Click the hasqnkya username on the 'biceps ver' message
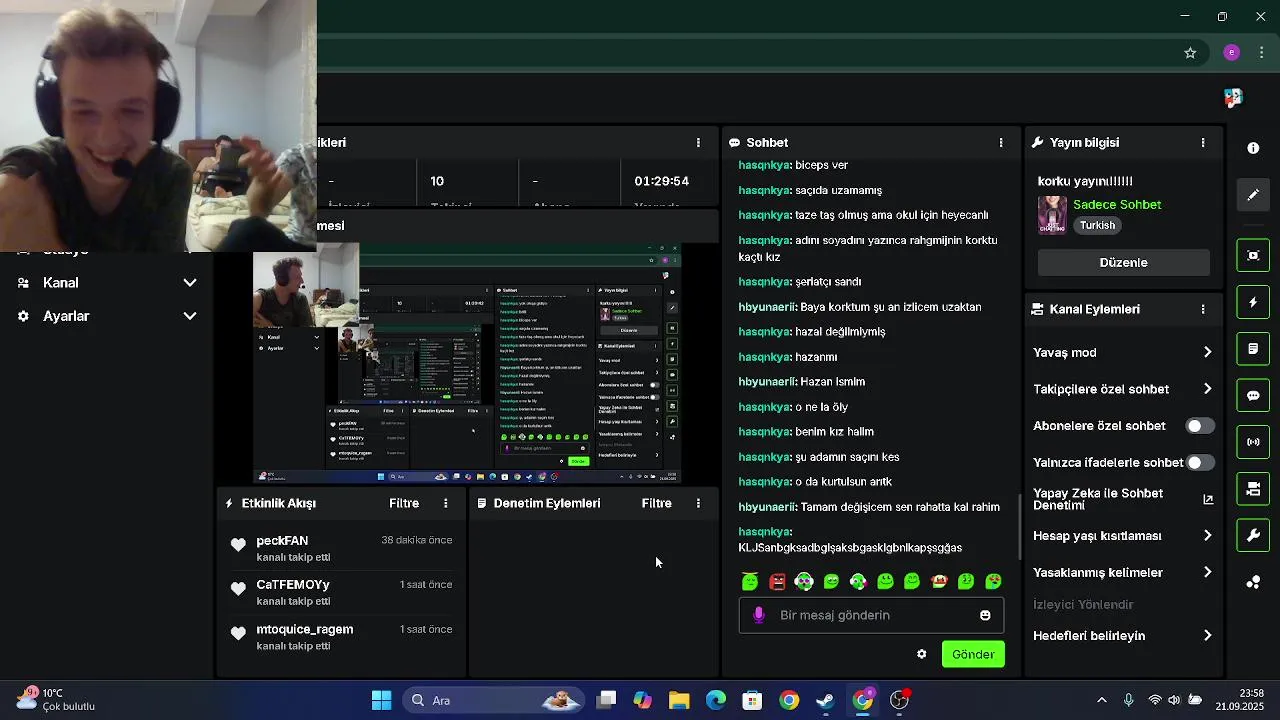 pos(764,165)
